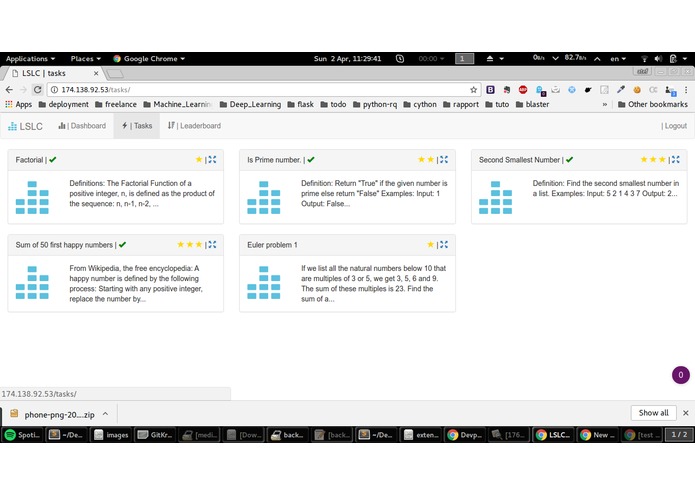Close the downloads bar
The height and width of the screenshot is (494, 695).
pos(686,413)
